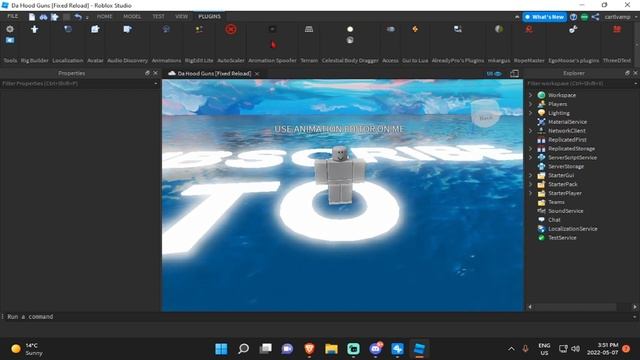Viewport: 640px width, 360px height.
Task: Click the mkargus plugin icon
Action: click(x=499, y=29)
